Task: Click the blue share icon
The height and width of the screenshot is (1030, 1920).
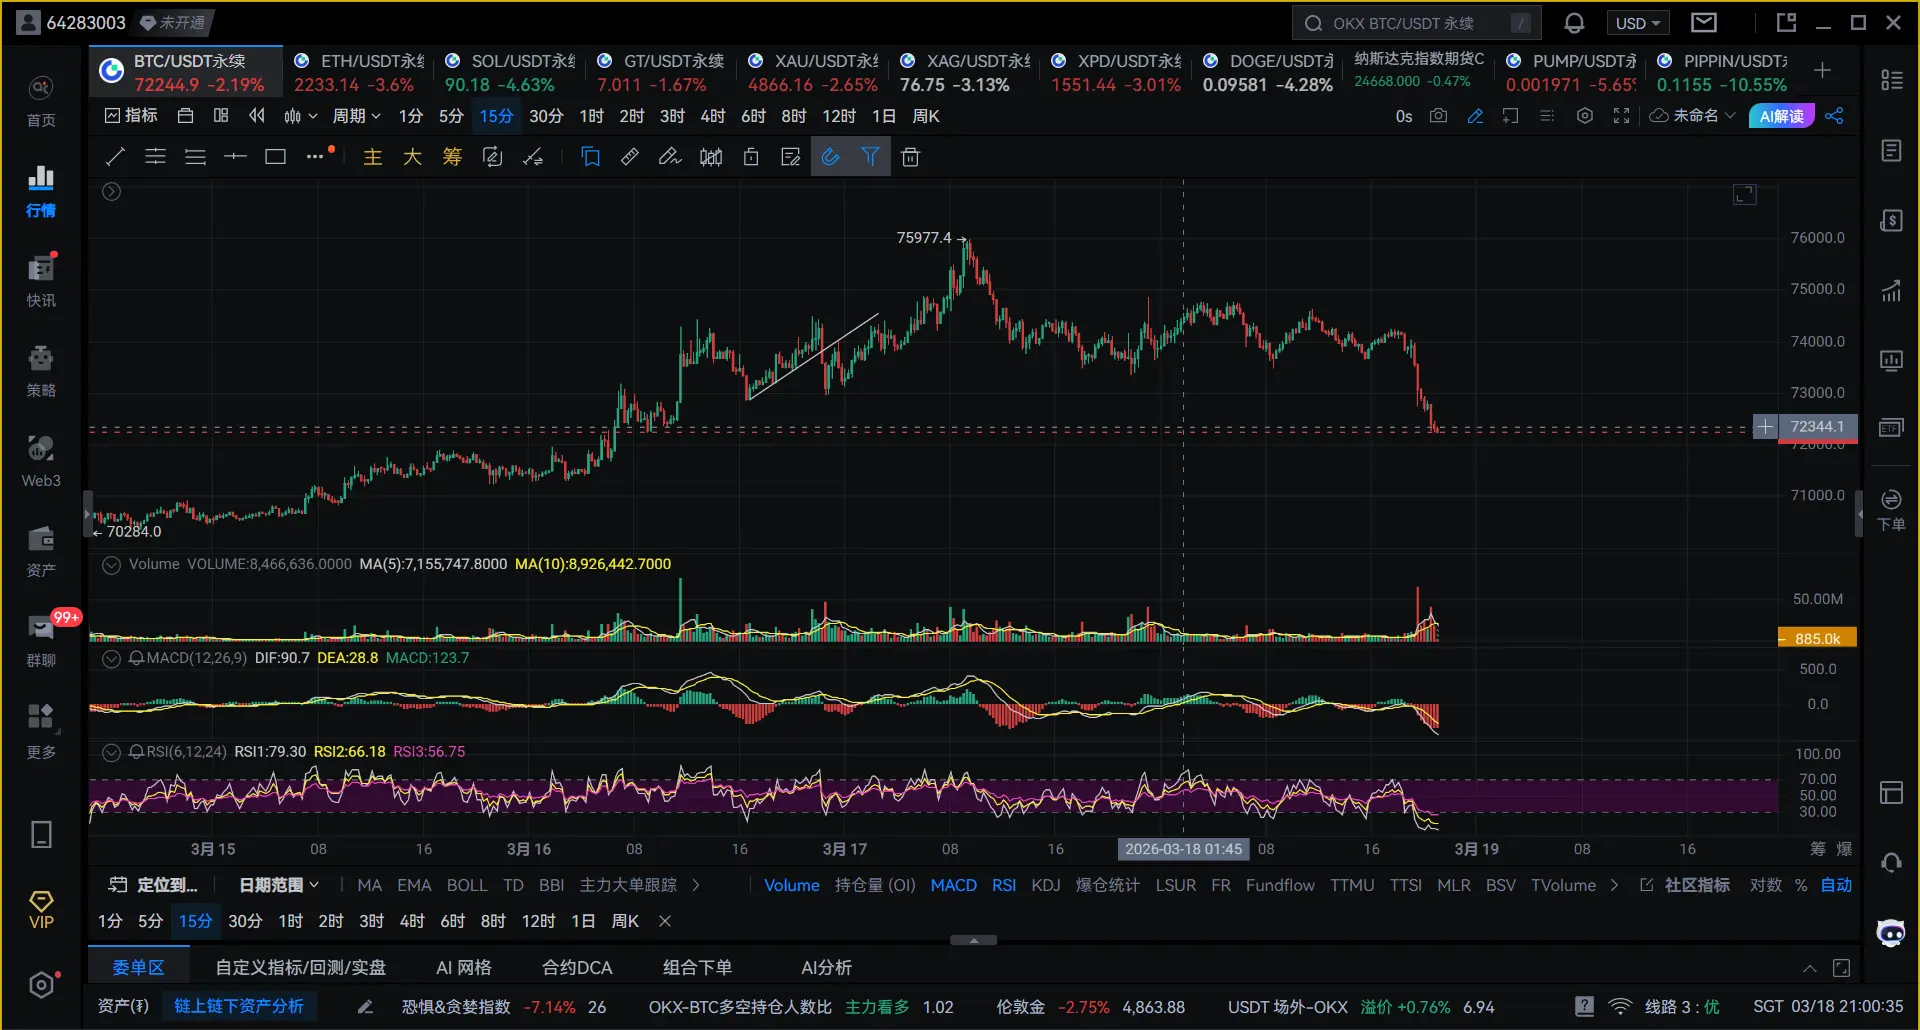Action: tap(1834, 116)
